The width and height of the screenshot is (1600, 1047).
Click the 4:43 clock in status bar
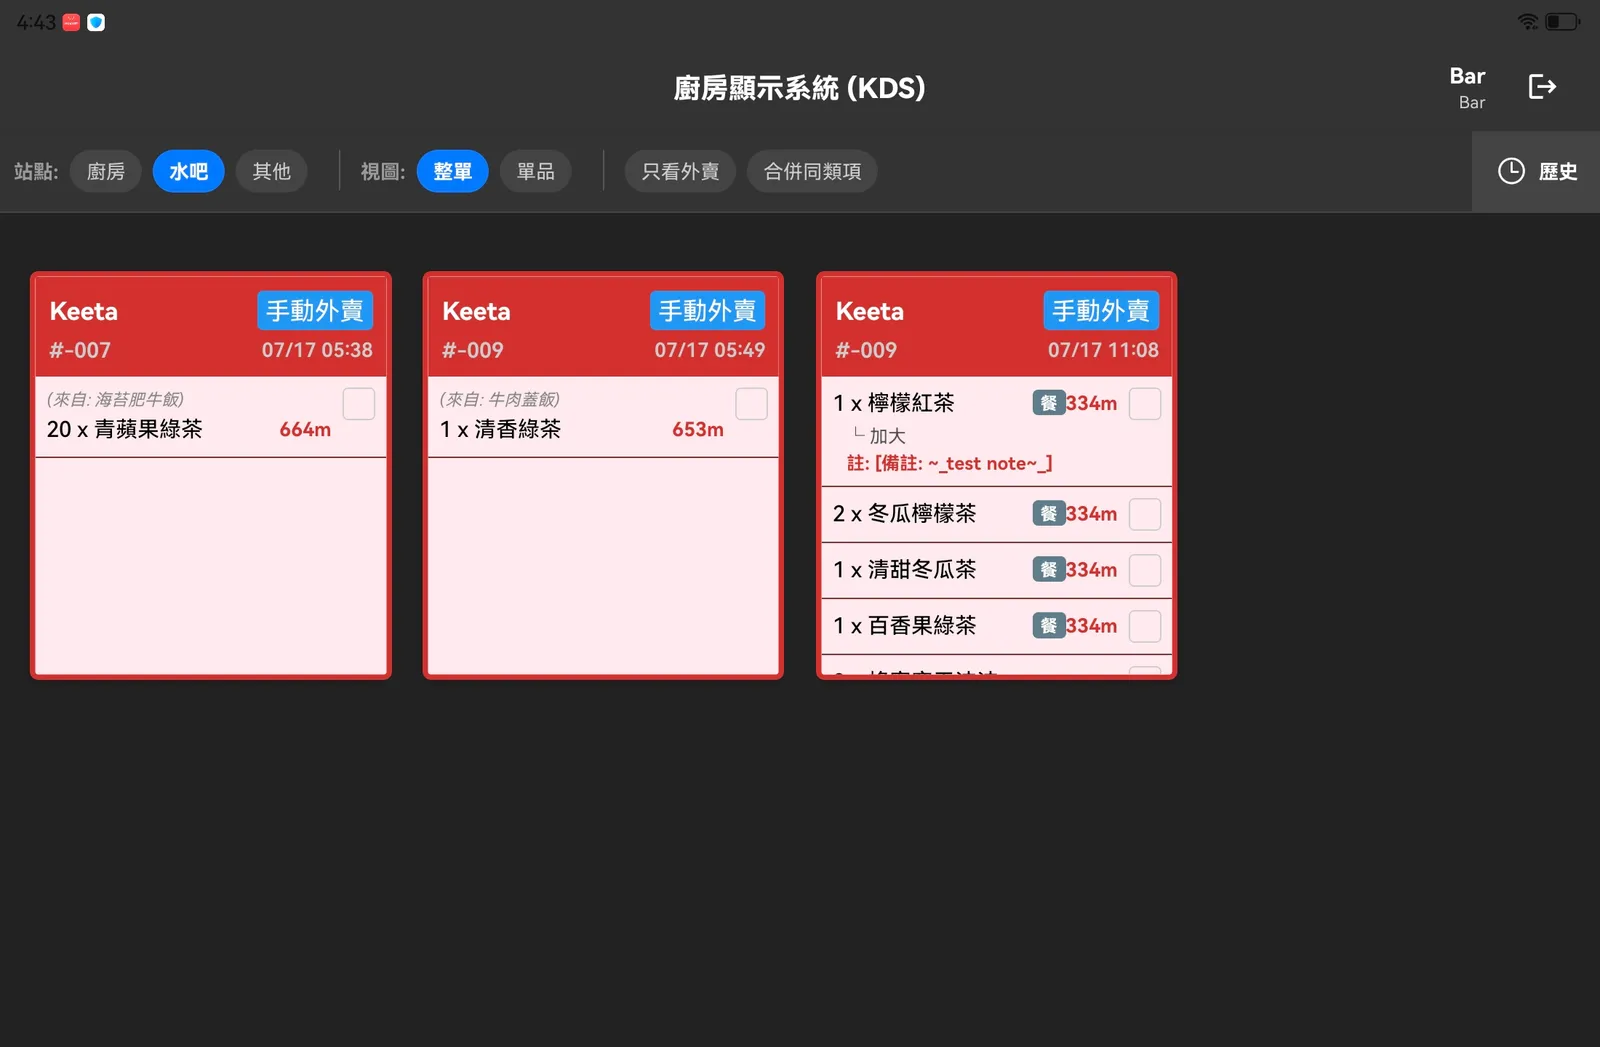tap(36, 22)
